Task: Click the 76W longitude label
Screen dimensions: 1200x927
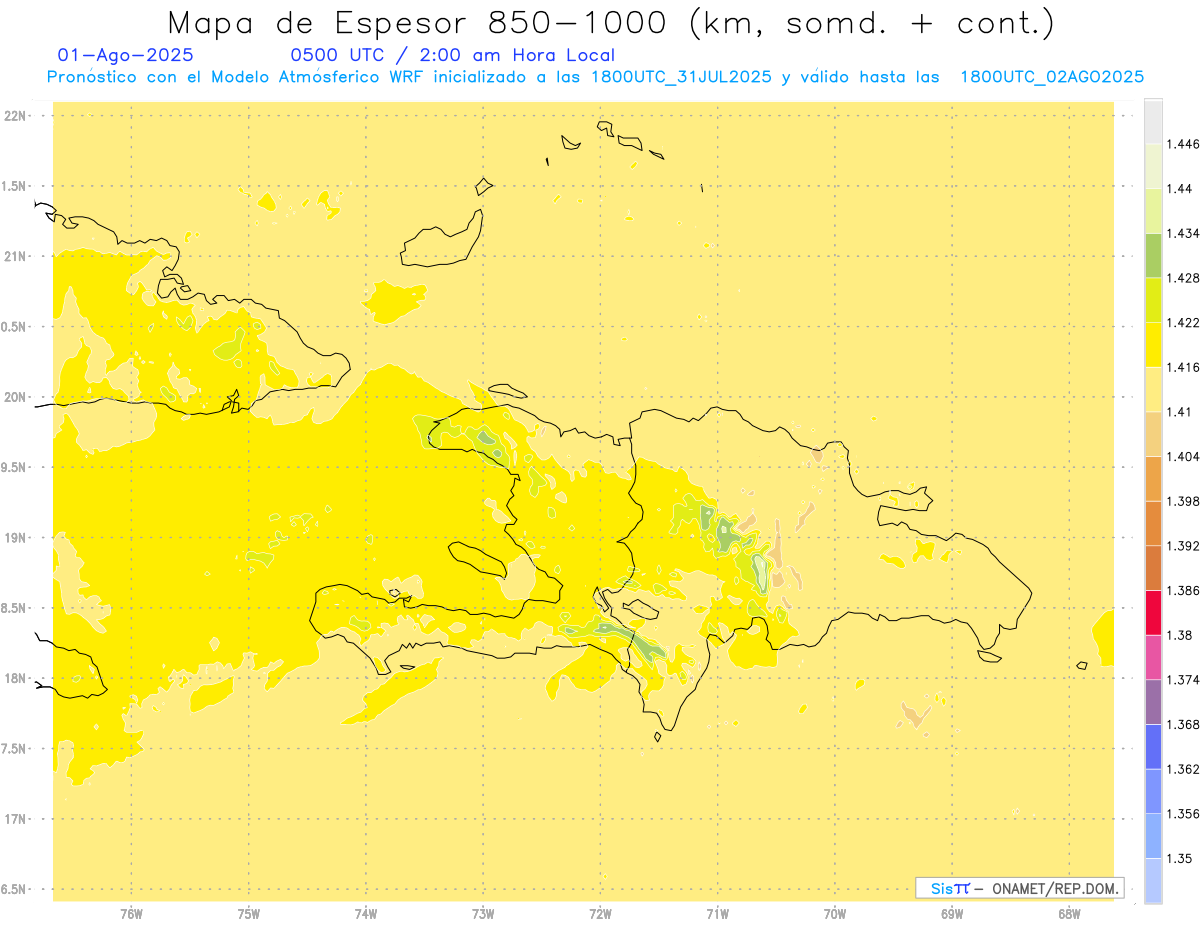Action: [x=131, y=913]
